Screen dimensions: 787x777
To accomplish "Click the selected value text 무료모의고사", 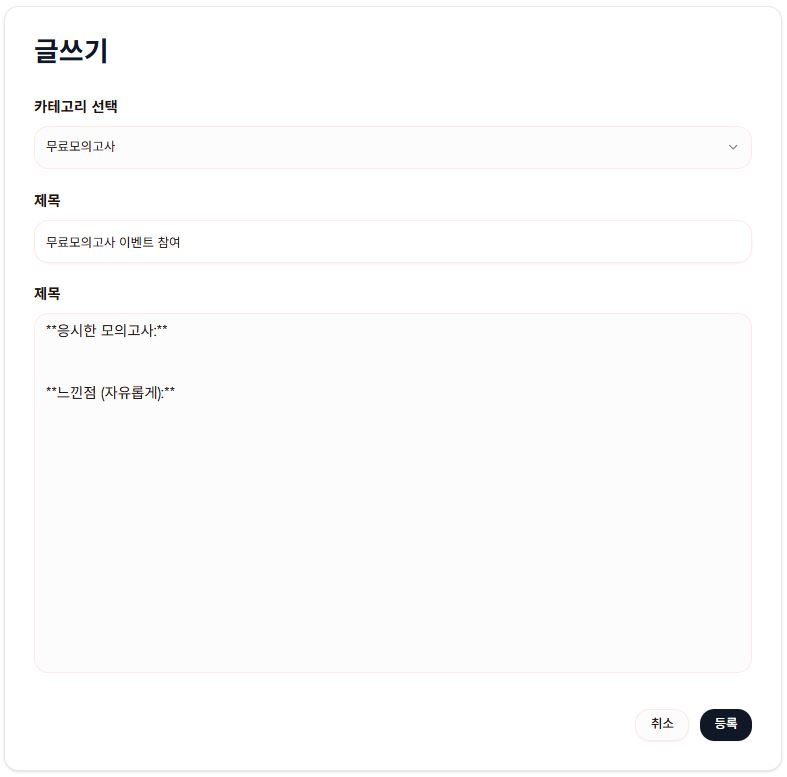I will [x=81, y=147].
